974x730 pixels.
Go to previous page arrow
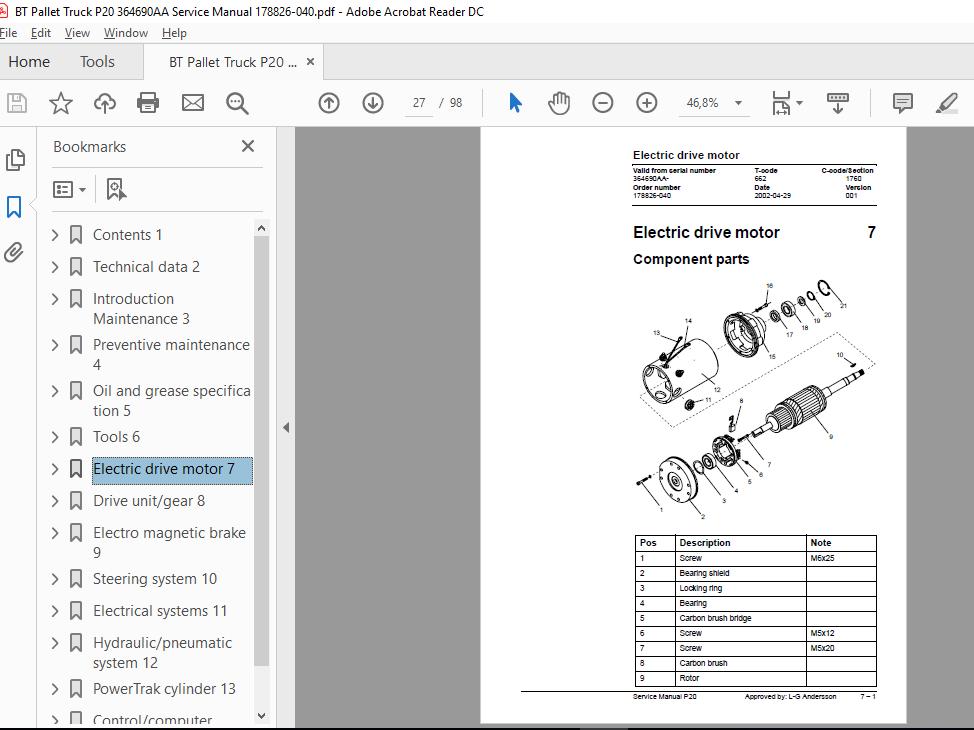(329, 103)
